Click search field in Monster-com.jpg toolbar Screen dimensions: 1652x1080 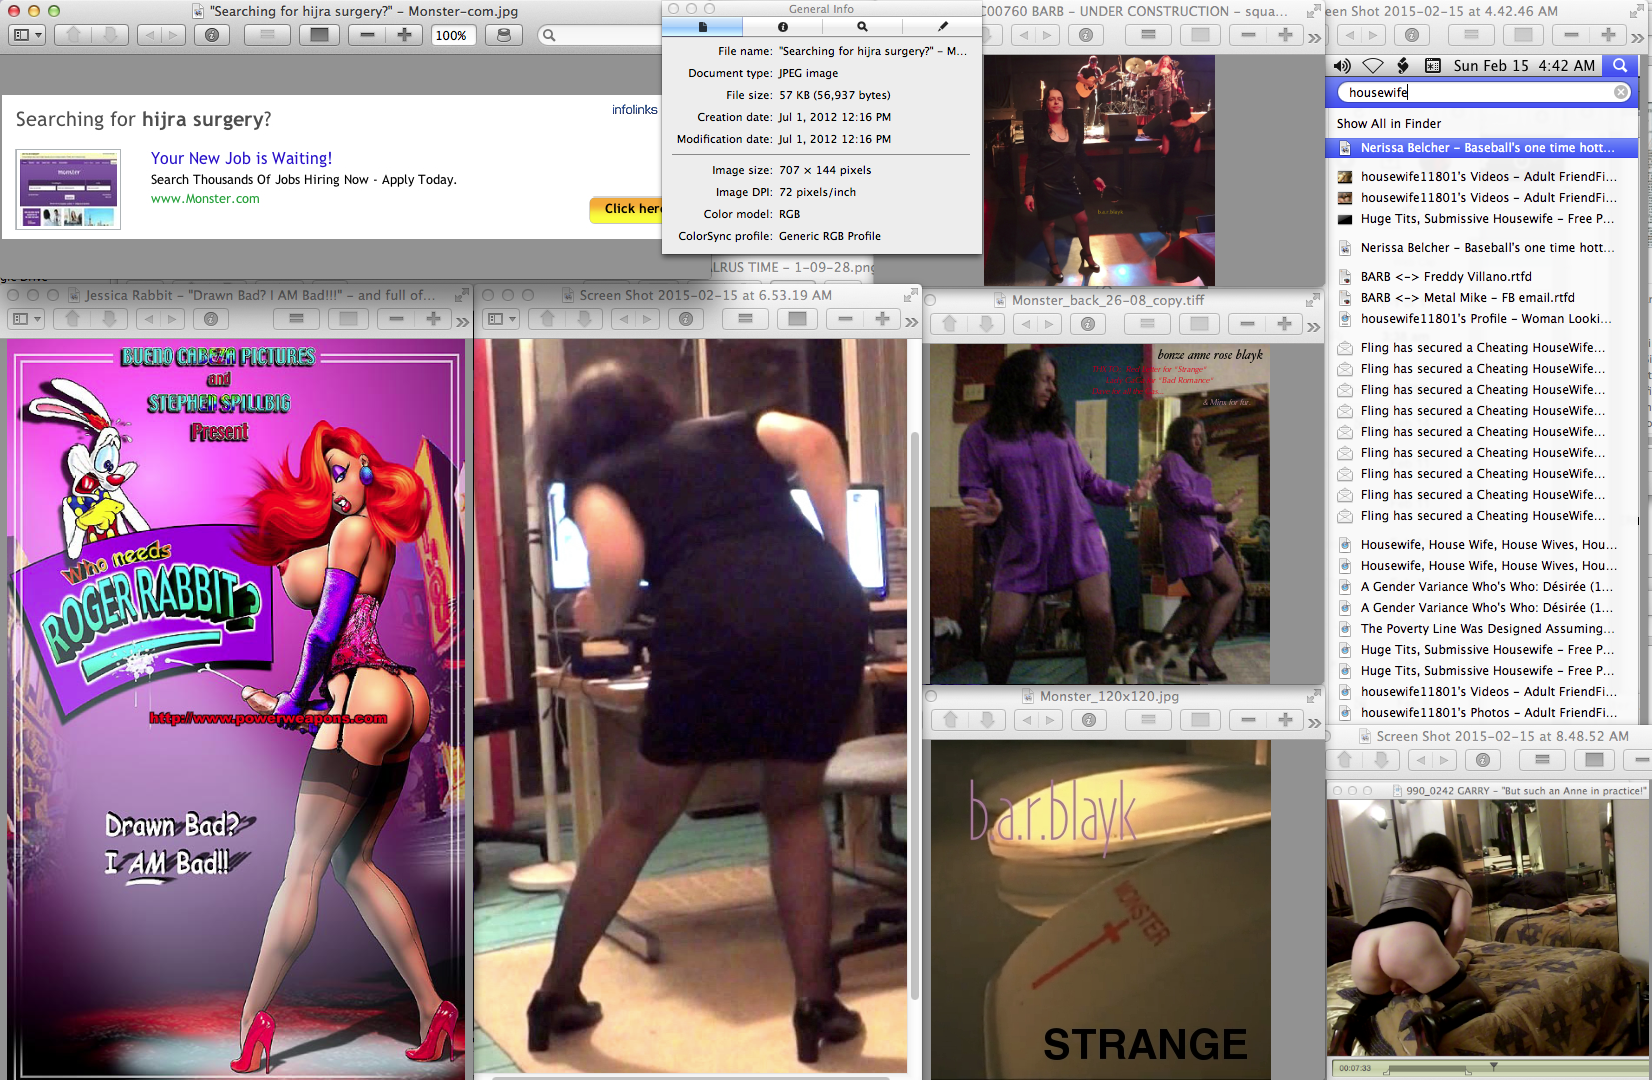[x=600, y=35]
